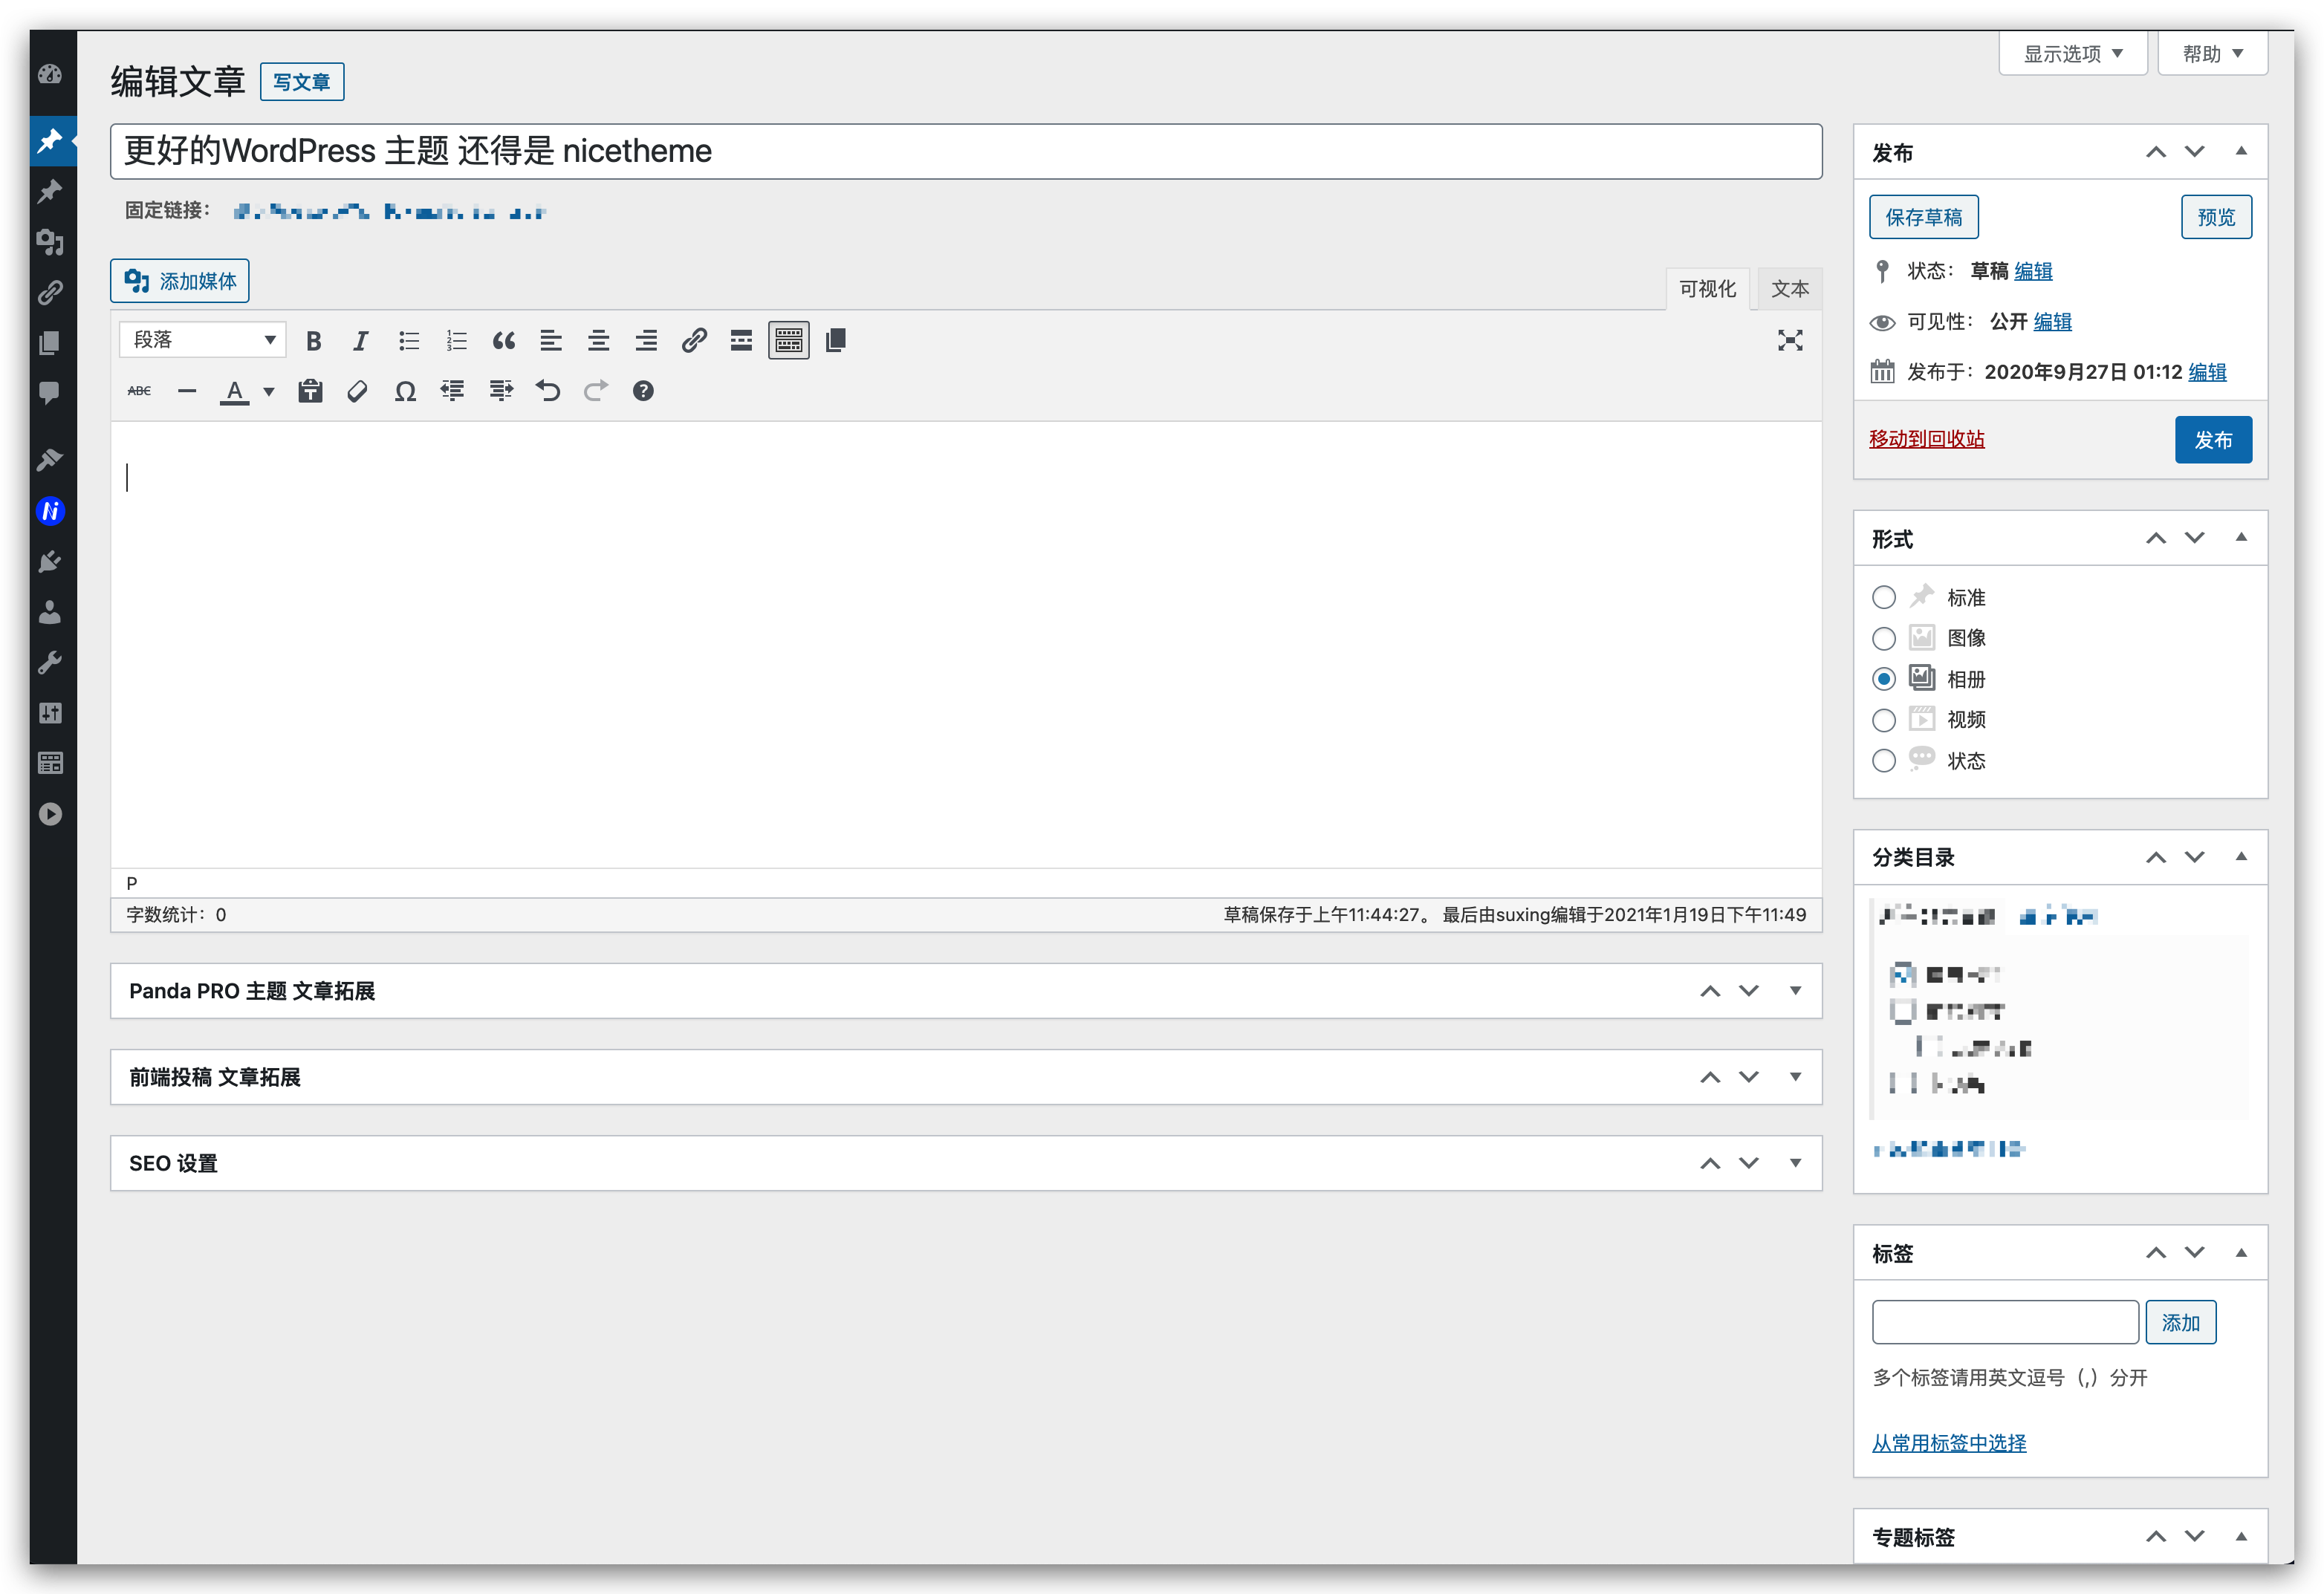Align text right
Screen dimensions: 2324x1594
click(646, 341)
